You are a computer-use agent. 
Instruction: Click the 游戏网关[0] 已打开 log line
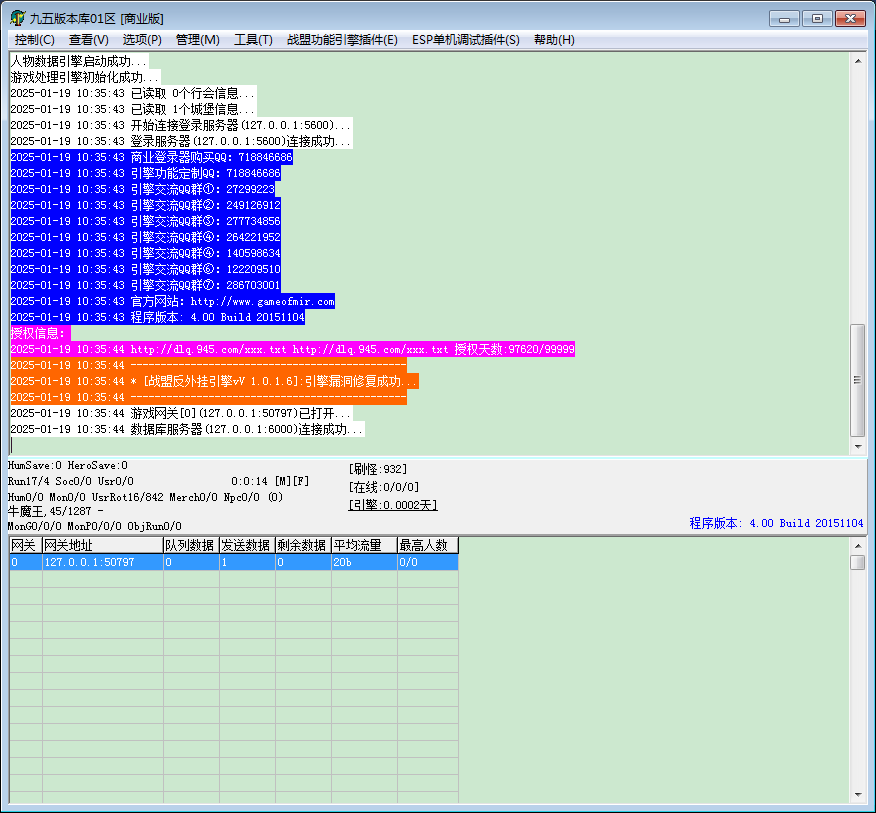[x=182, y=413]
